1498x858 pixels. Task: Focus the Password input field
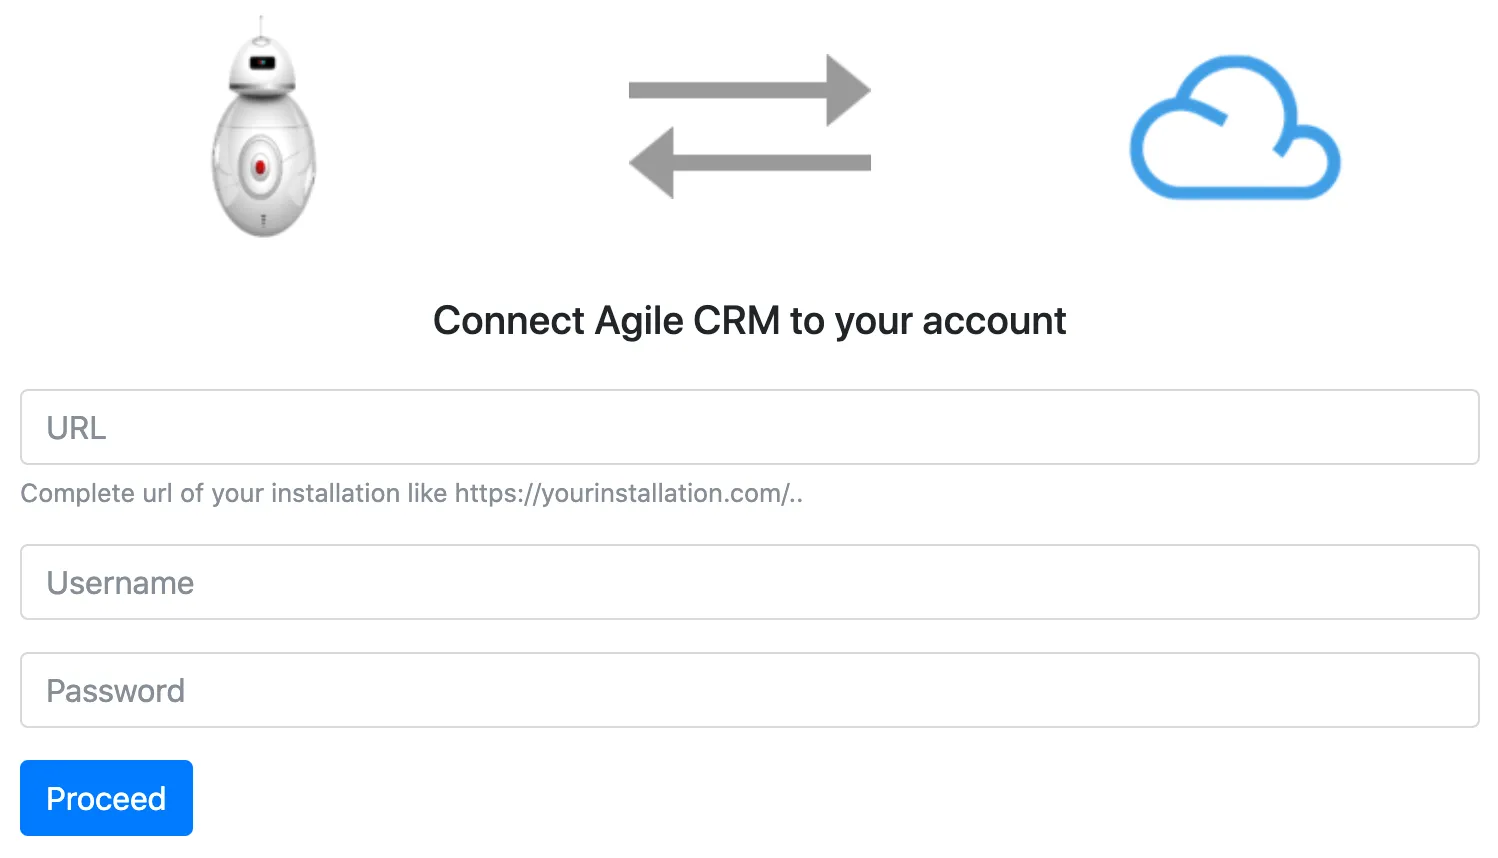pyautogui.click(x=749, y=690)
